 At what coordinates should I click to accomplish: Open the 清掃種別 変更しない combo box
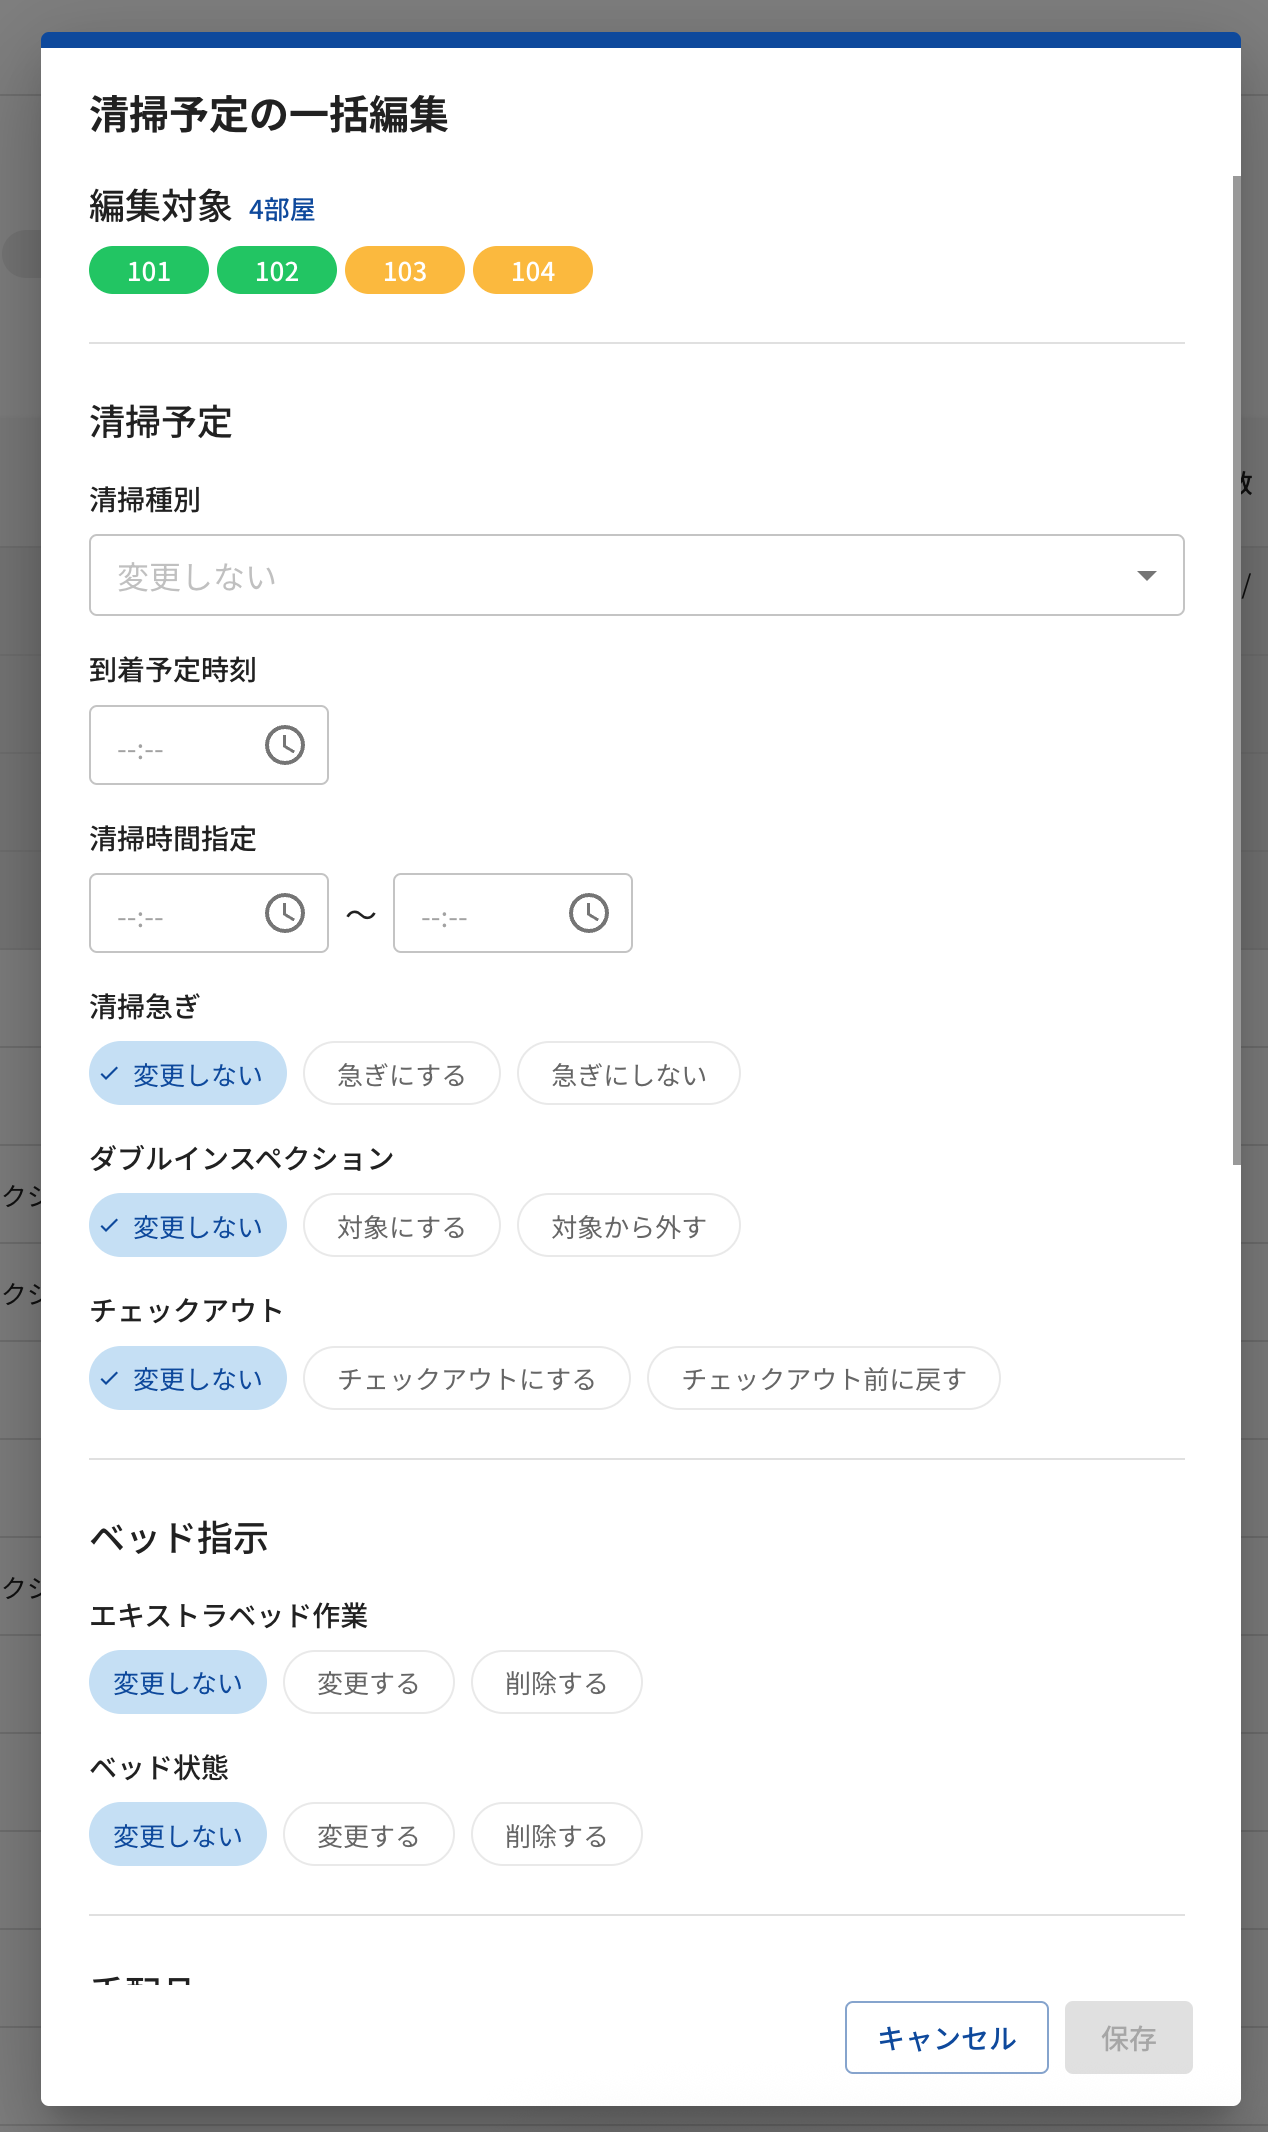click(600, 575)
